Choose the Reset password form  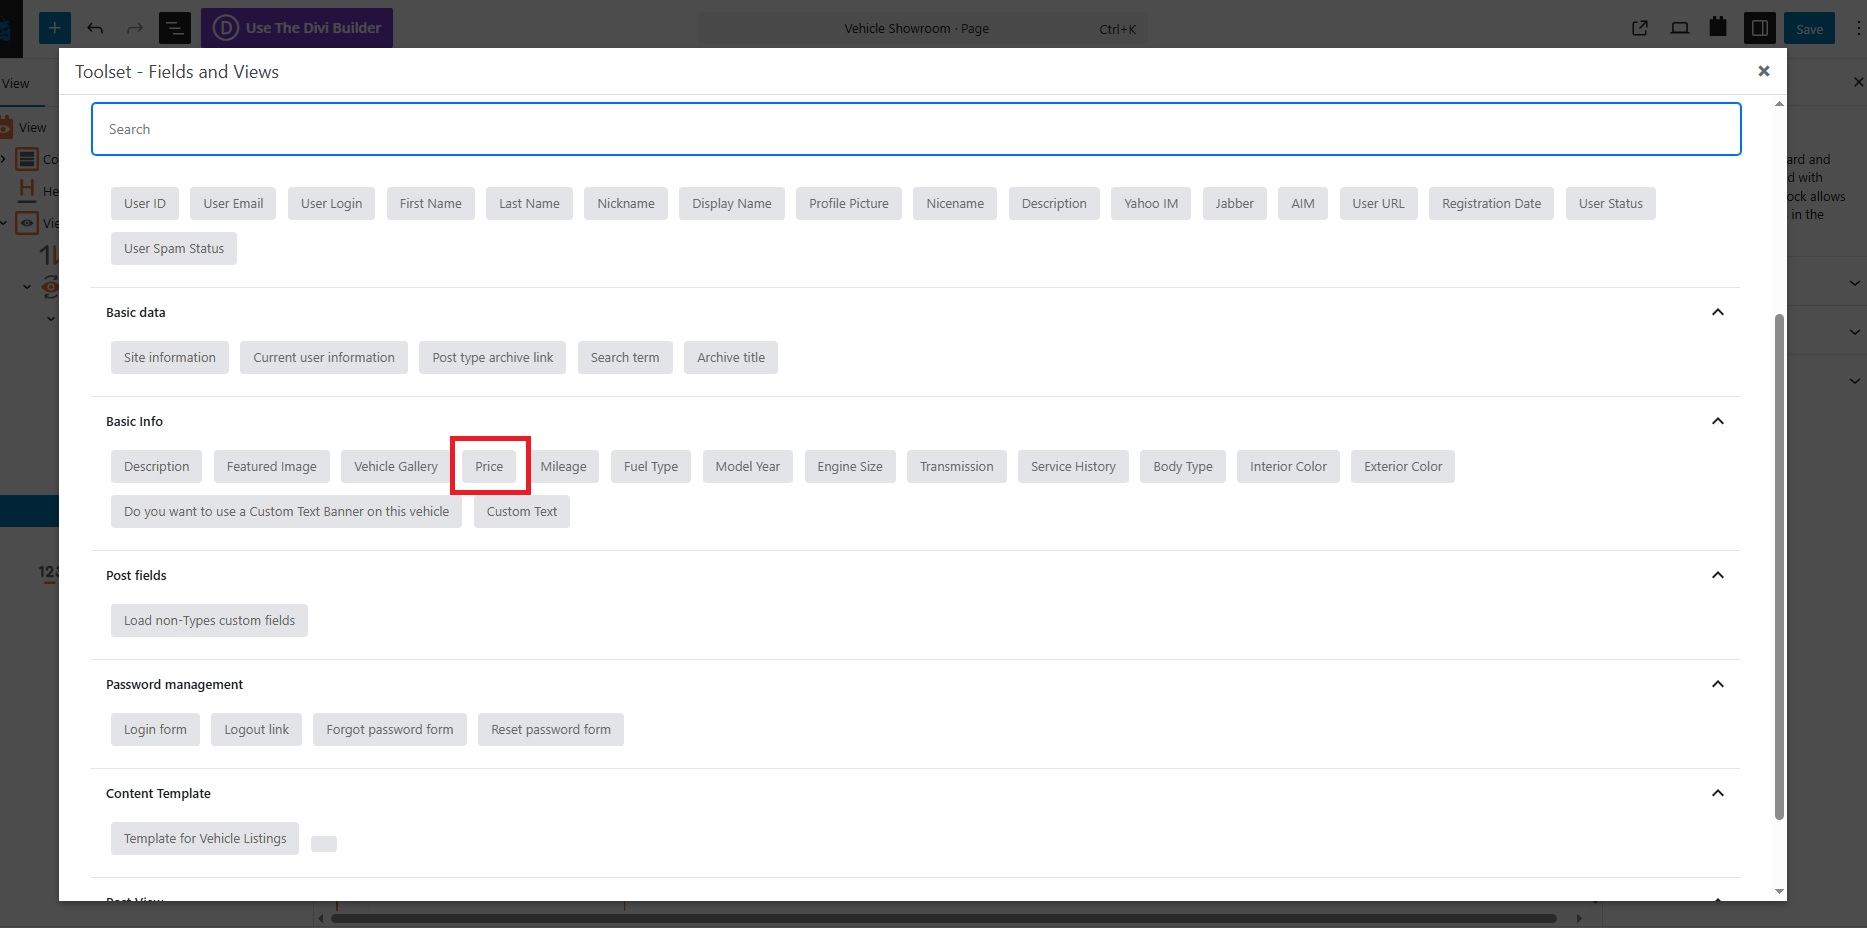(551, 729)
